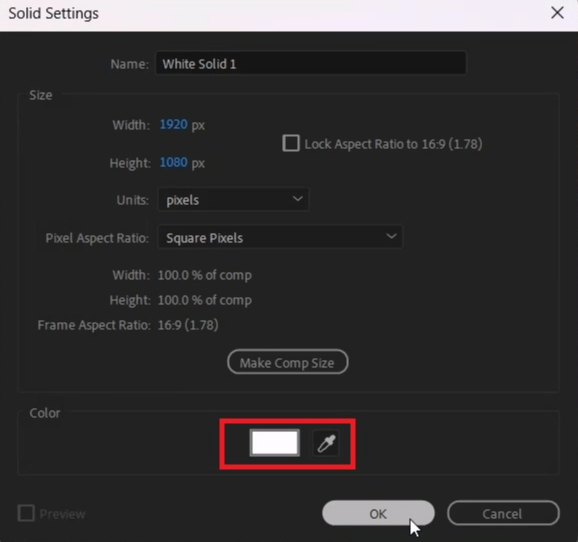Confirm with the OK button

[378, 513]
